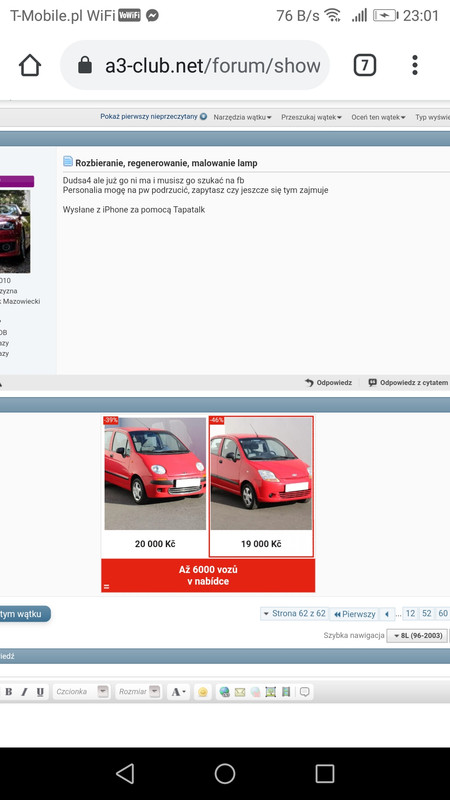This screenshot has width=450, height=800.
Task: Click the text 'Wysłane z iPhone za pomocą Tapatalk'
Action: [x=134, y=210]
